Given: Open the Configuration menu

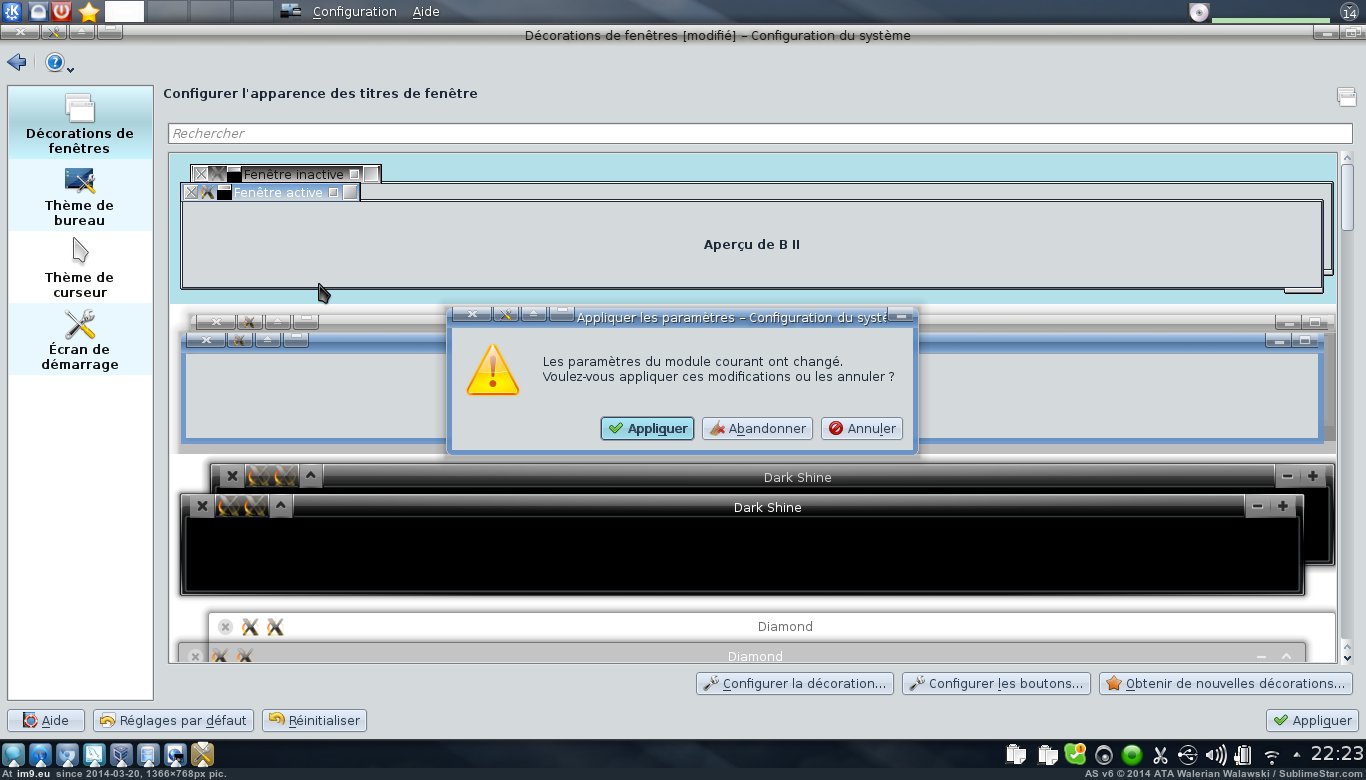Looking at the screenshot, I should coord(354,12).
